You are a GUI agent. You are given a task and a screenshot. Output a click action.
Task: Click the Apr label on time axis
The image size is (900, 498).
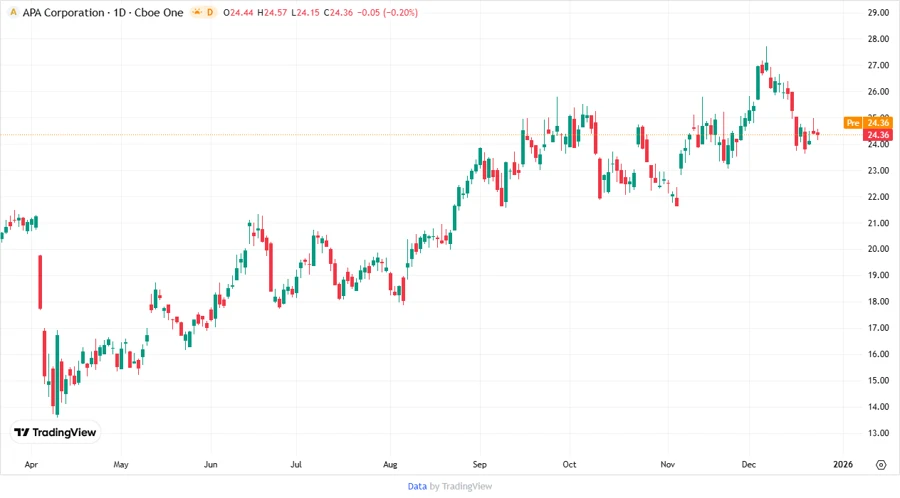[31, 465]
